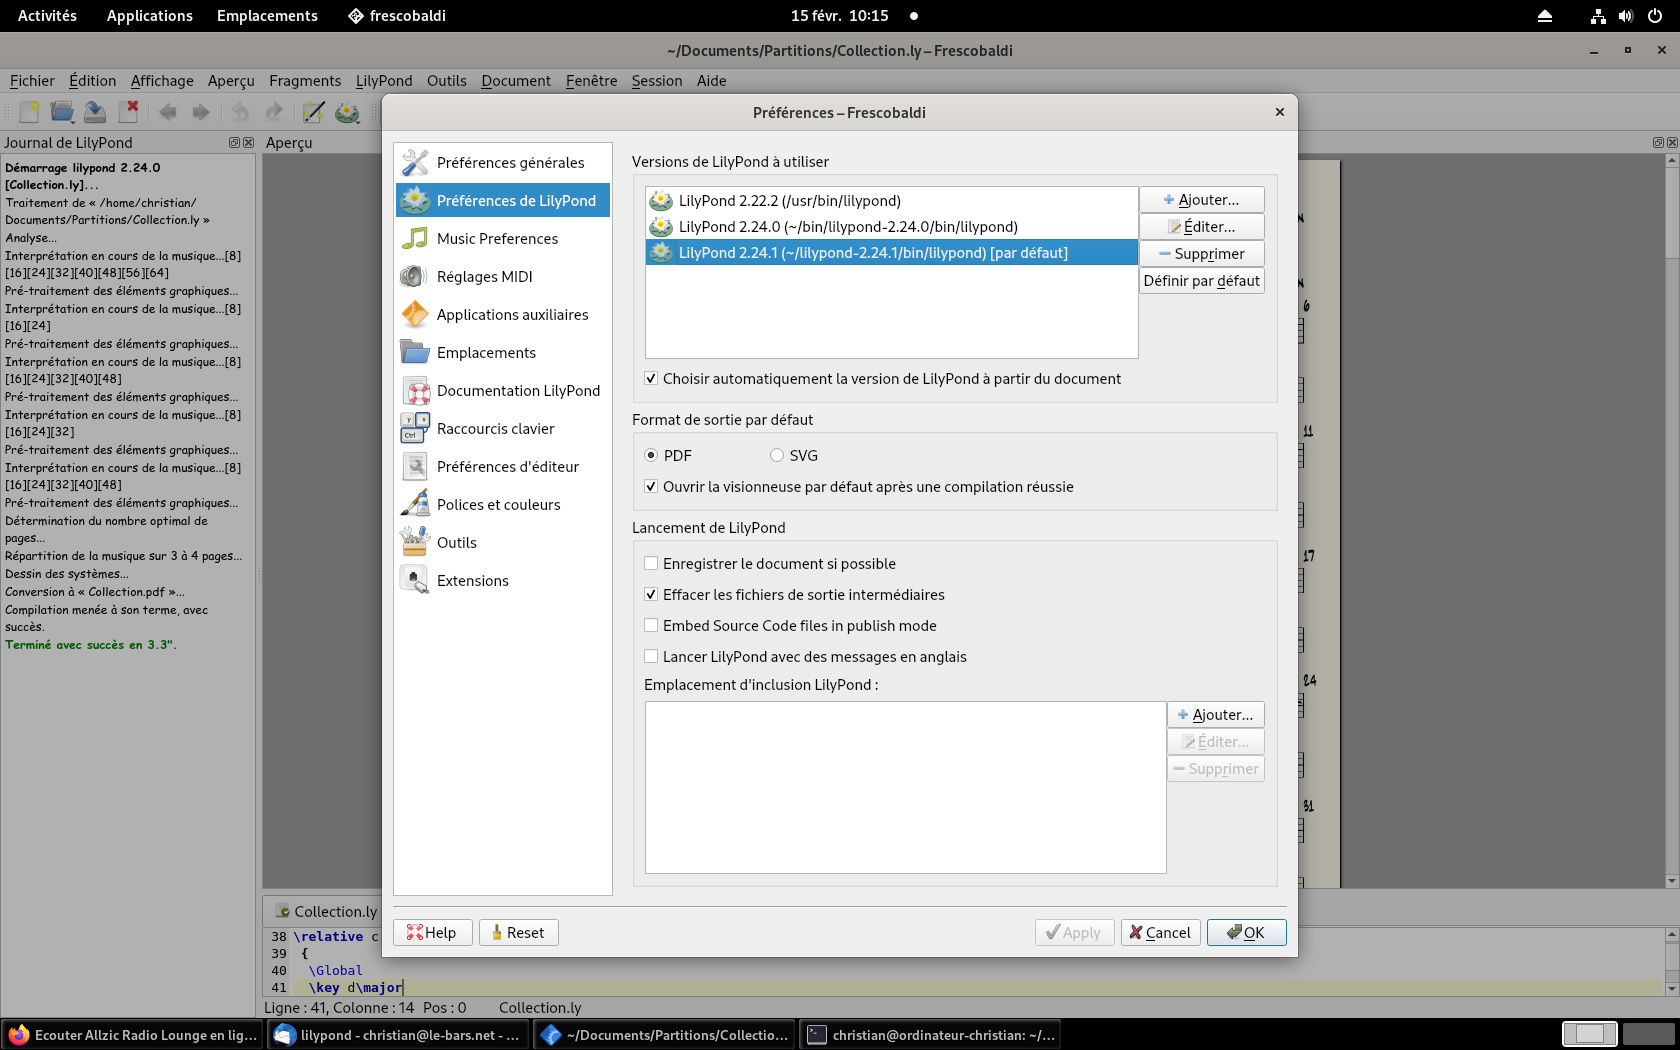The width and height of the screenshot is (1680, 1050).
Task: Open the system volume indicator
Action: click(1626, 16)
